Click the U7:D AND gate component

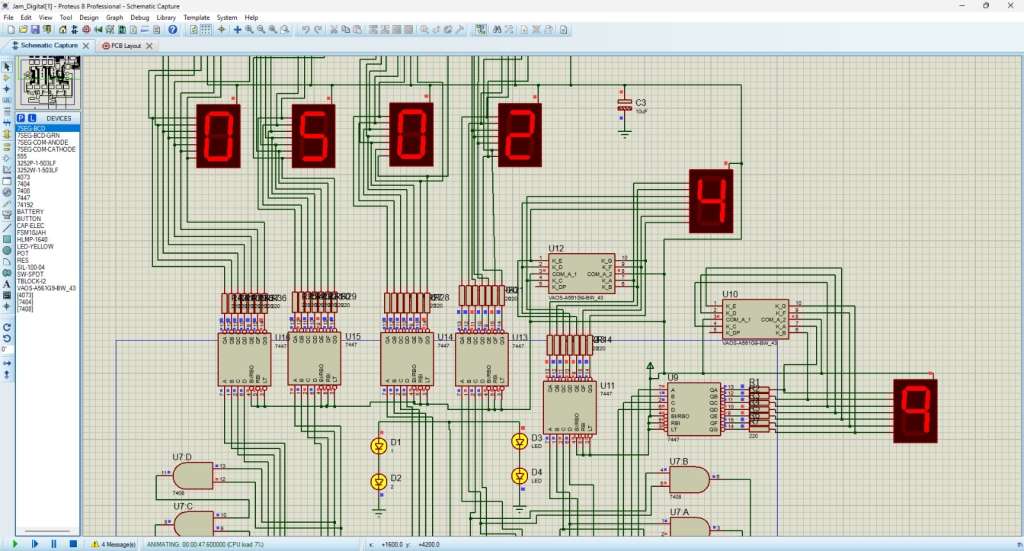194,476
